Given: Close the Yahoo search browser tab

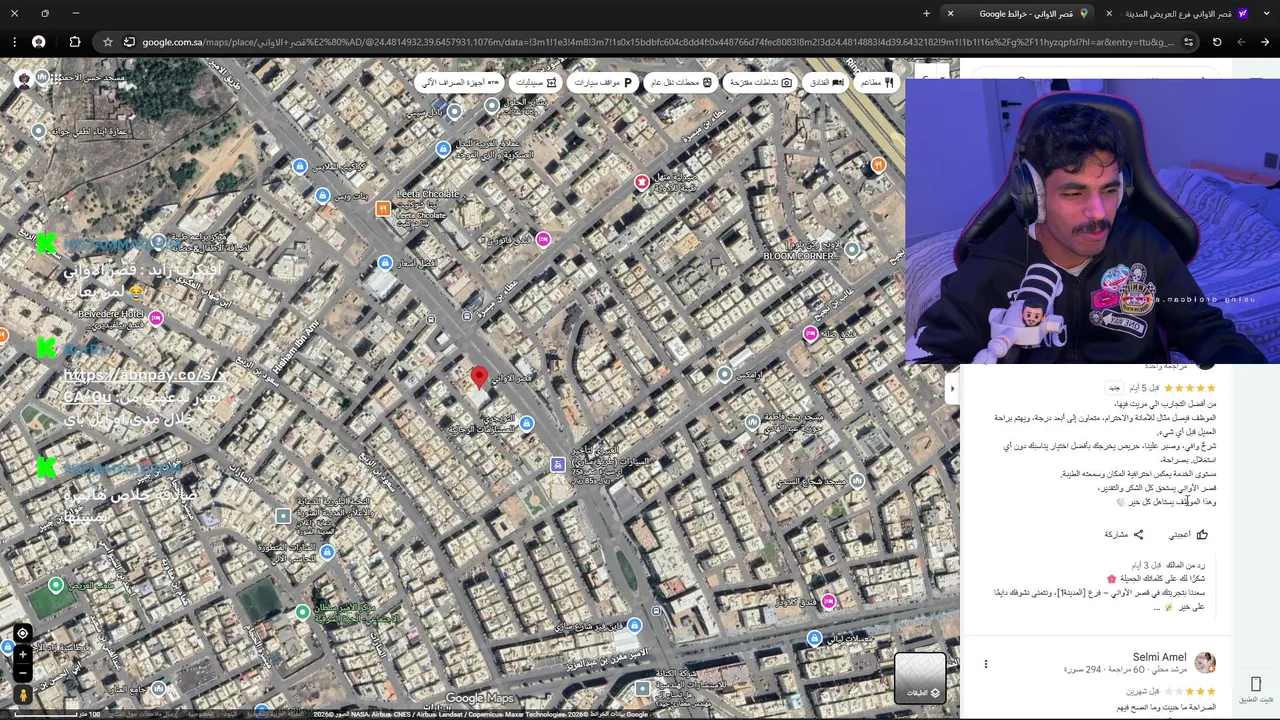Looking at the screenshot, I should [1109, 13].
